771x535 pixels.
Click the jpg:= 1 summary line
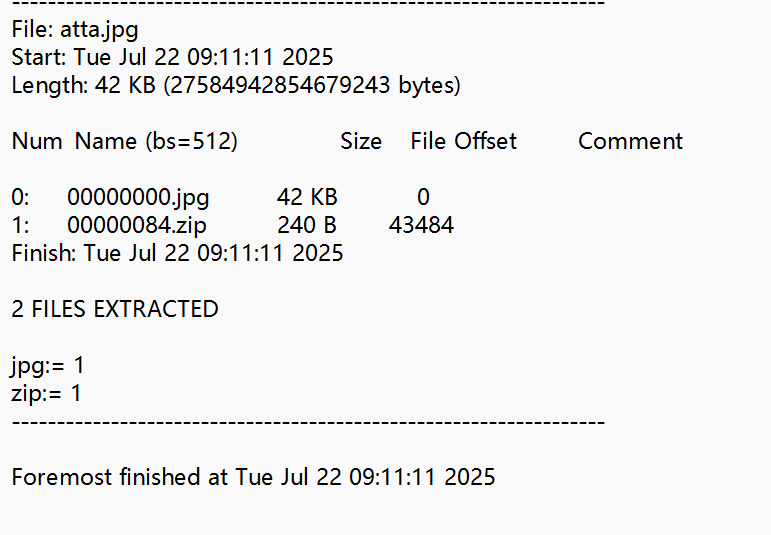point(48,365)
